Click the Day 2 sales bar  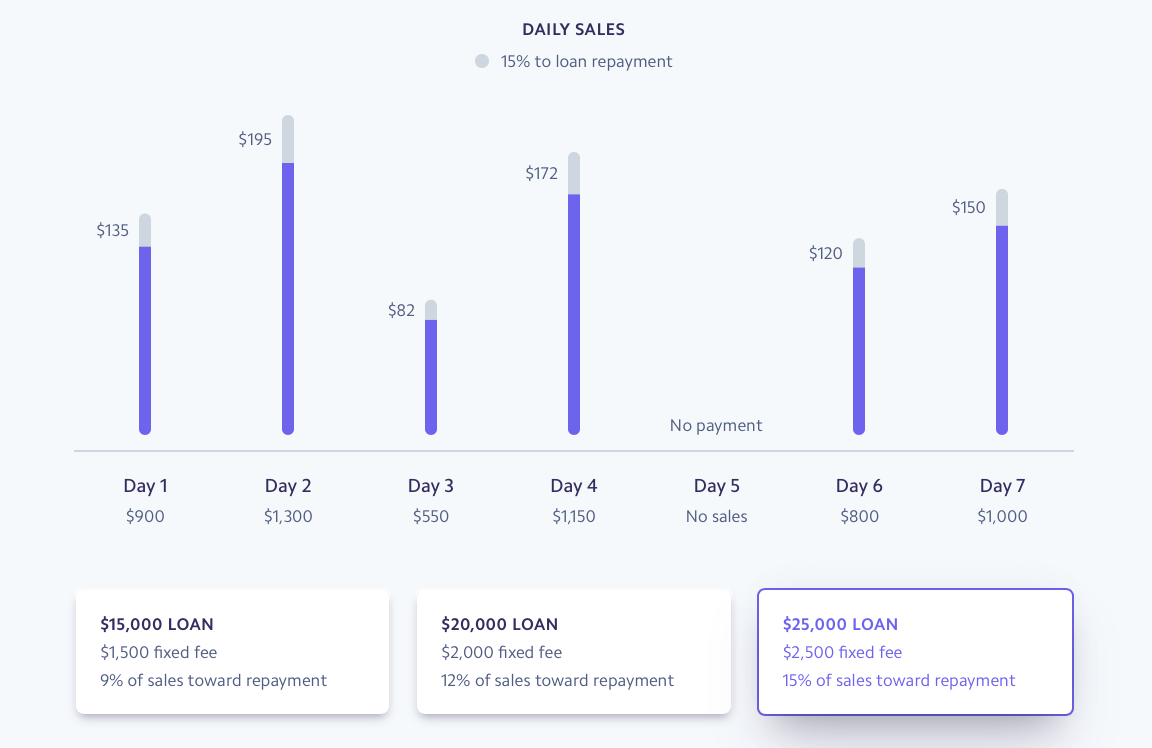(288, 298)
